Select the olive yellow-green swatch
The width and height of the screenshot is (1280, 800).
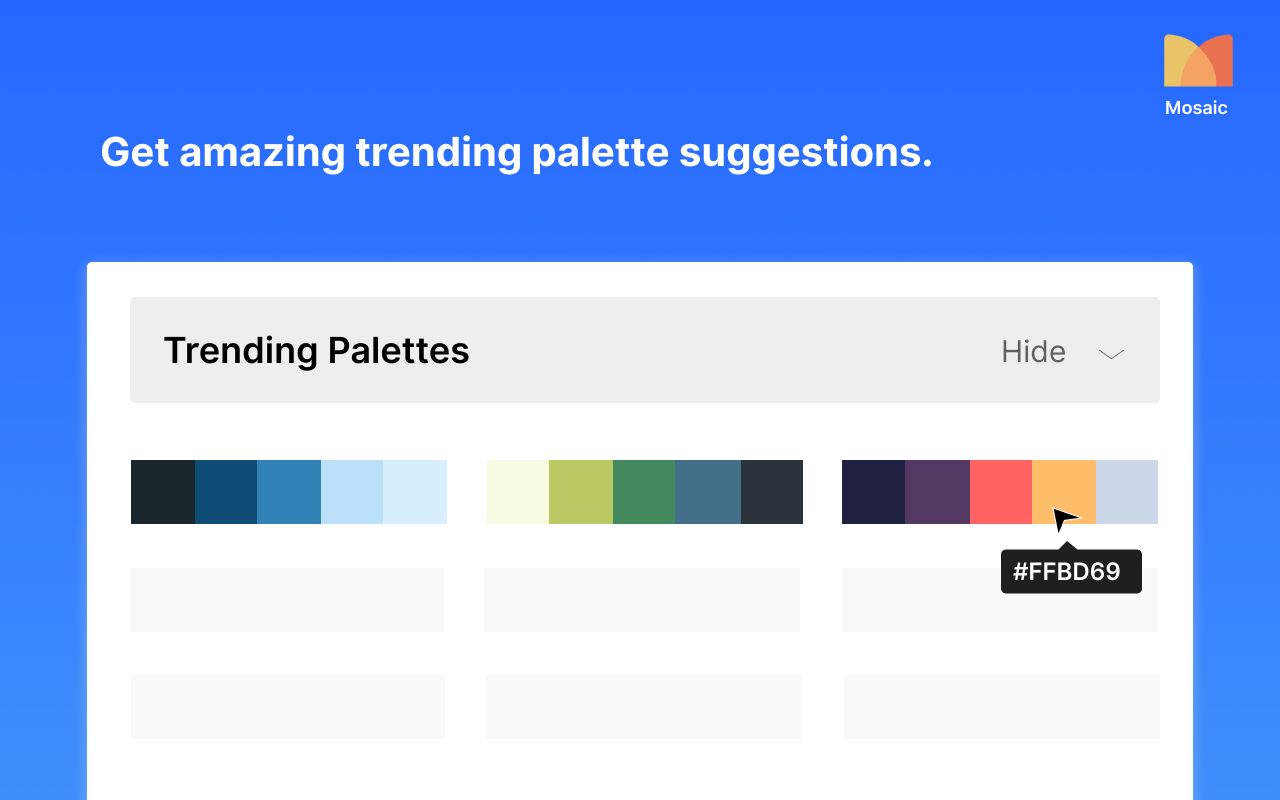pos(581,492)
